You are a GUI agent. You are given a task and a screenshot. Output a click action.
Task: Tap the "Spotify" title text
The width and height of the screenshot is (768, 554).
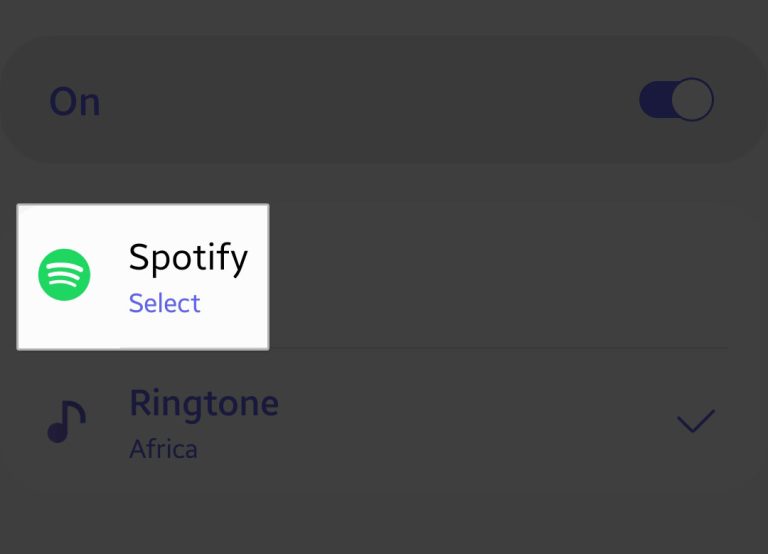point(189,258)
